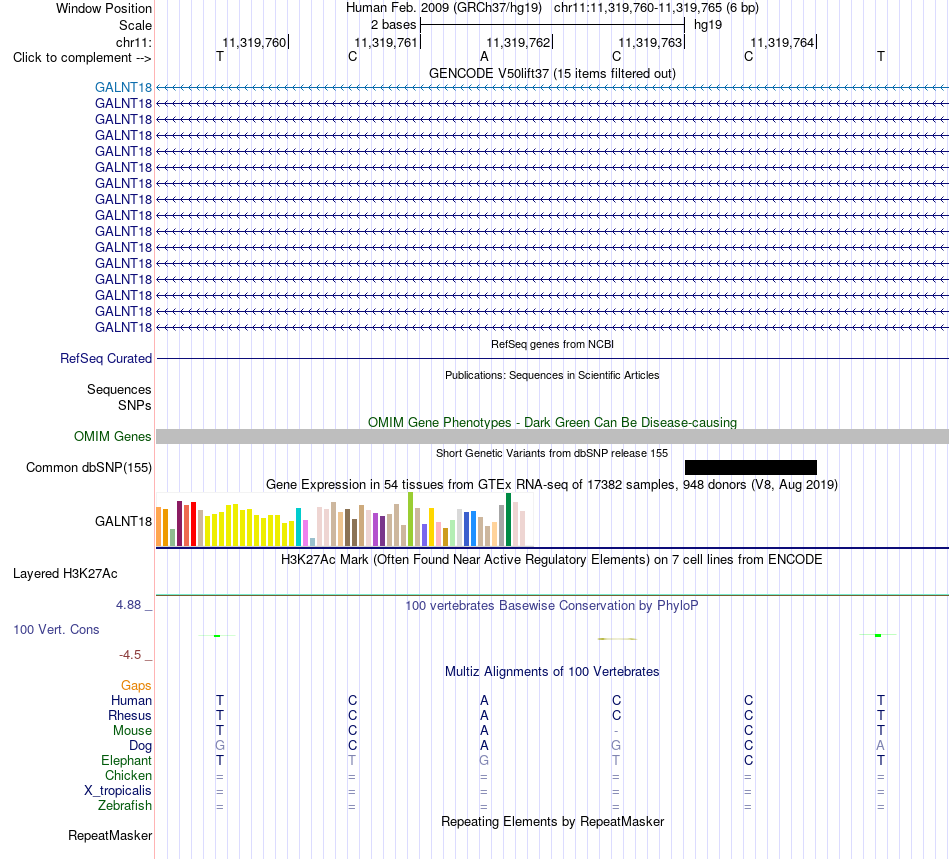
Task: Select the light-blue highlighted GALNT18 transcript label
Action: (123, 87)
